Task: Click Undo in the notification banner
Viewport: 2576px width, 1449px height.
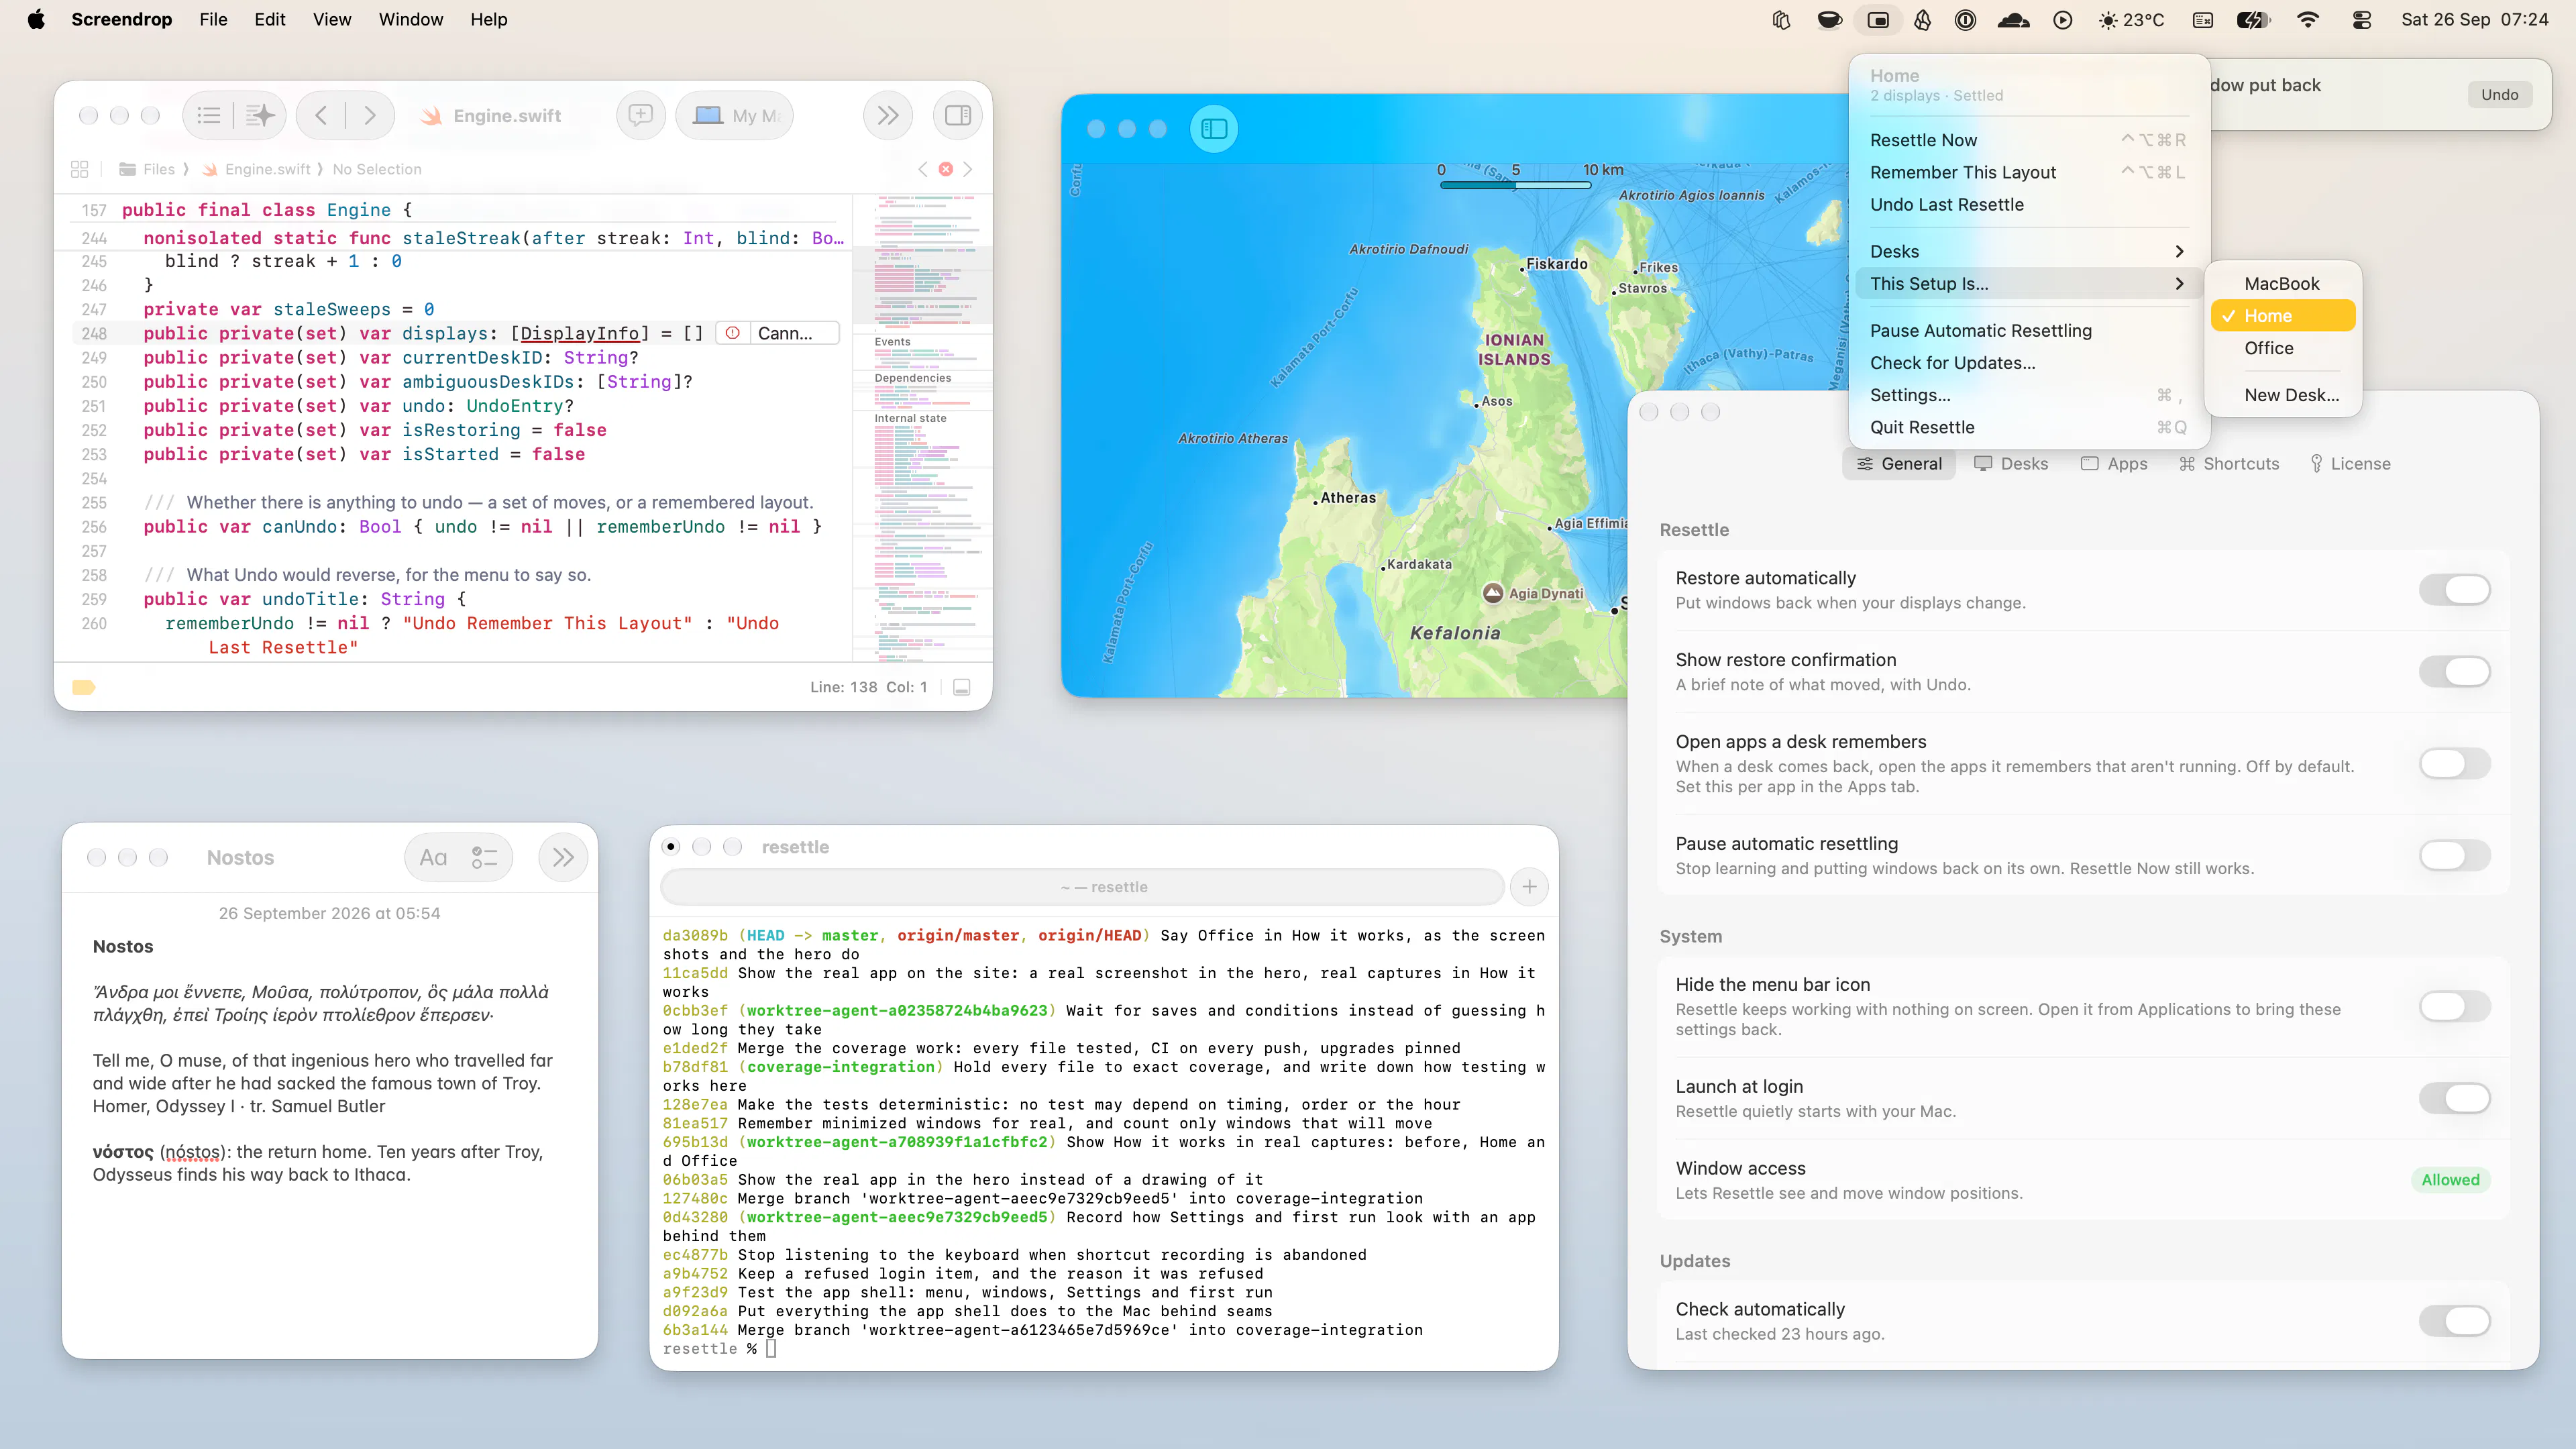Action: pos(2499,95)
